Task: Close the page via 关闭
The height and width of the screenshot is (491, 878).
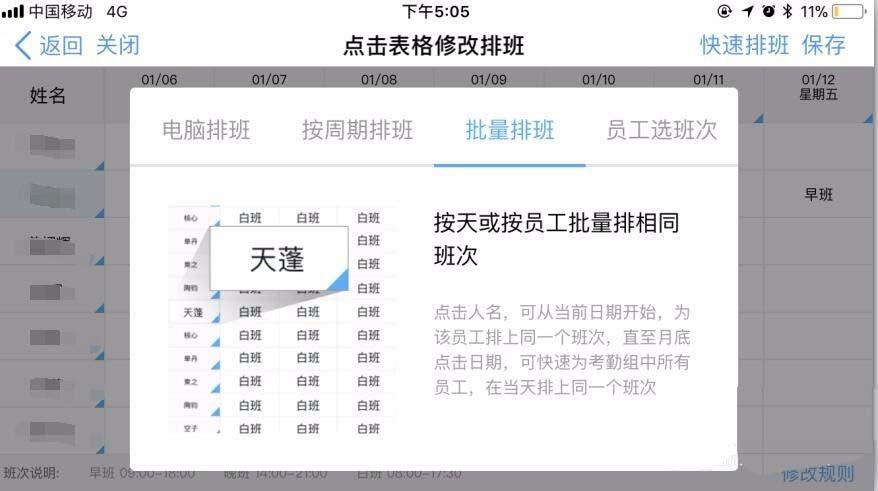Action: [118, 45]
